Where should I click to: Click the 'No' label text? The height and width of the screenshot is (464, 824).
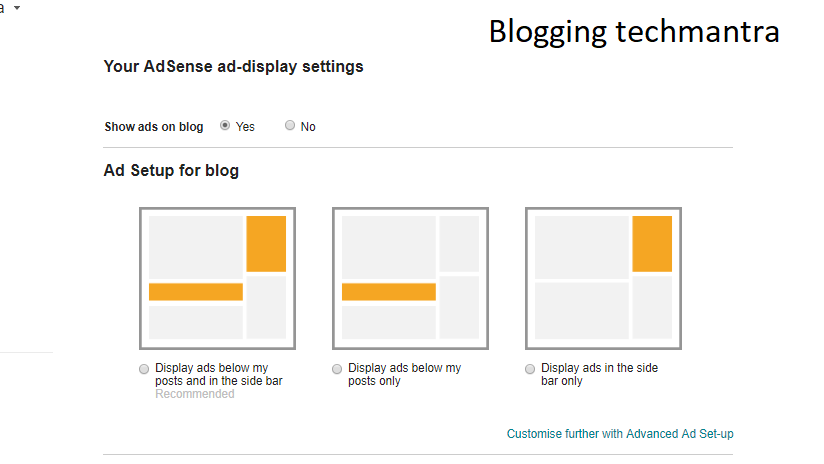click(308, 127)
